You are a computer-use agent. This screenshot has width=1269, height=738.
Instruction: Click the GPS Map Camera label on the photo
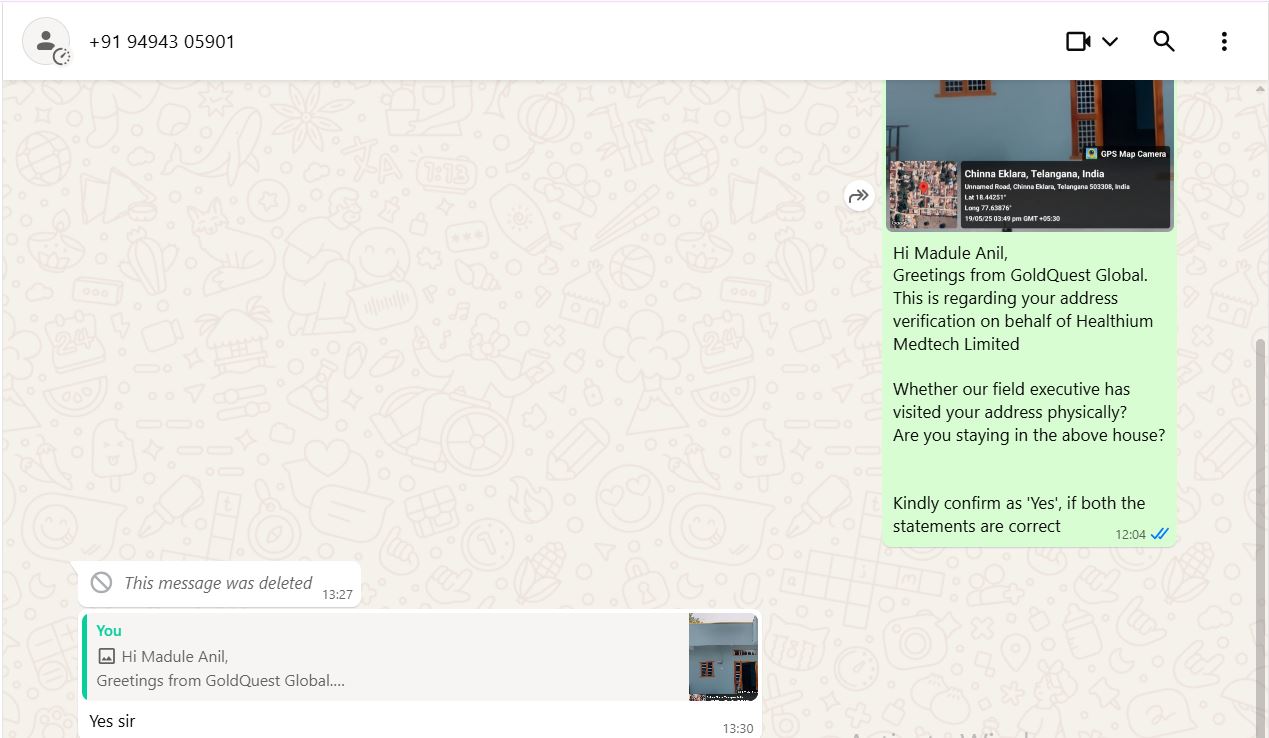1126,154
